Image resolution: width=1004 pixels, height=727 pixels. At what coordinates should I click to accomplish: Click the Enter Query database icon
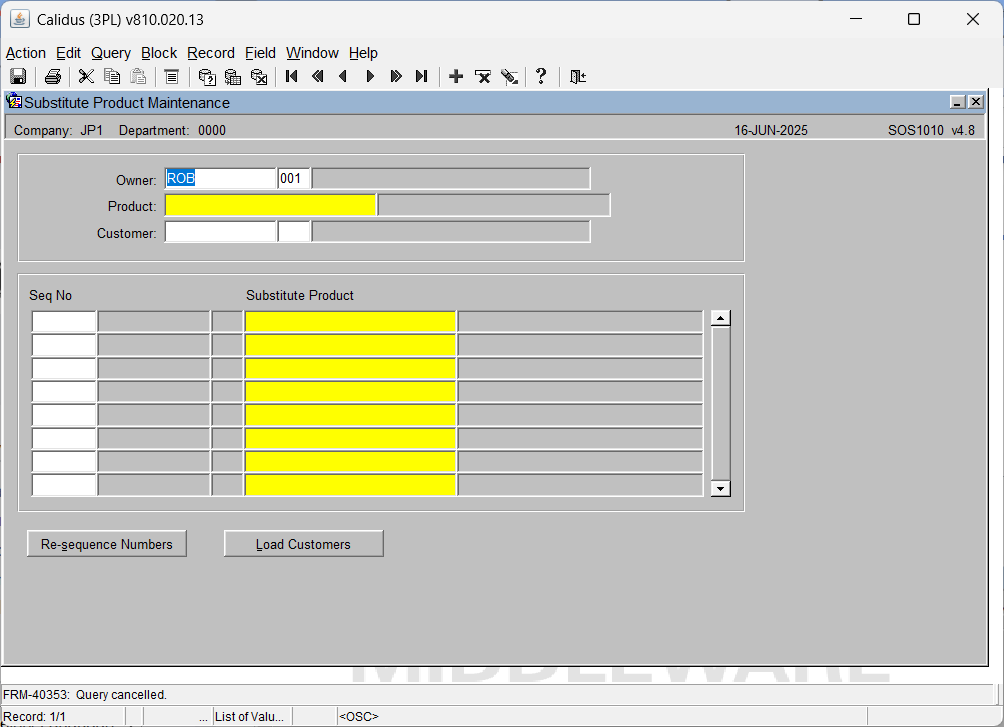click(207, 77)
